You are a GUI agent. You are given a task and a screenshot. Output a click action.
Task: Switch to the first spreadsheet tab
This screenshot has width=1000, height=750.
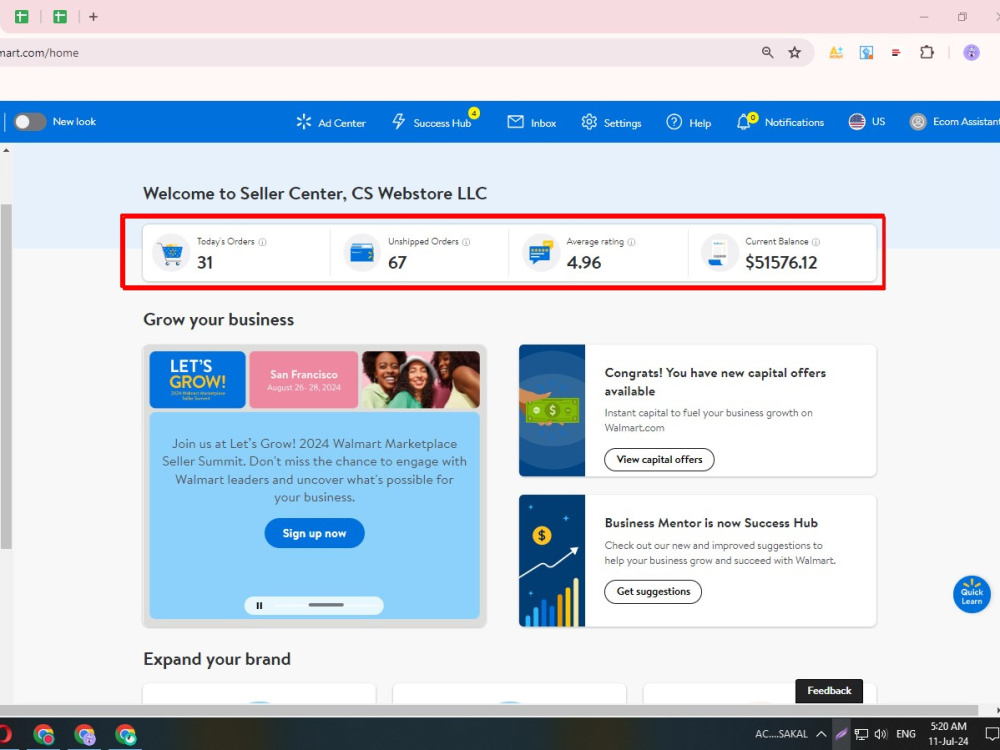tap(22, 17)
